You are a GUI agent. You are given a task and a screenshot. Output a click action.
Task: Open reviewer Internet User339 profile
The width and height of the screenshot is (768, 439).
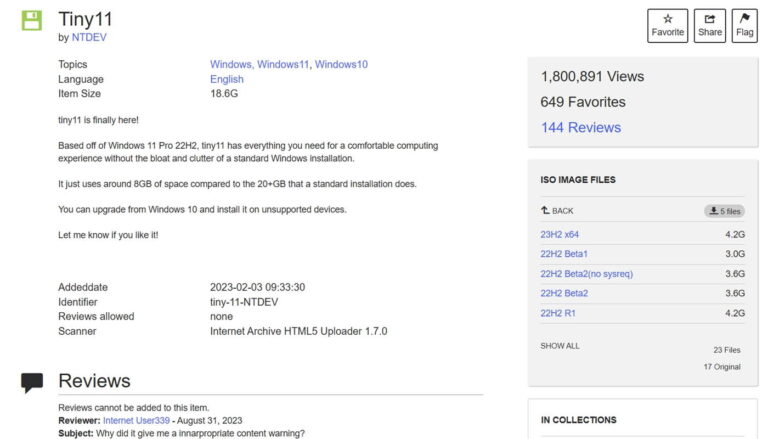click(x=136, y=420)
